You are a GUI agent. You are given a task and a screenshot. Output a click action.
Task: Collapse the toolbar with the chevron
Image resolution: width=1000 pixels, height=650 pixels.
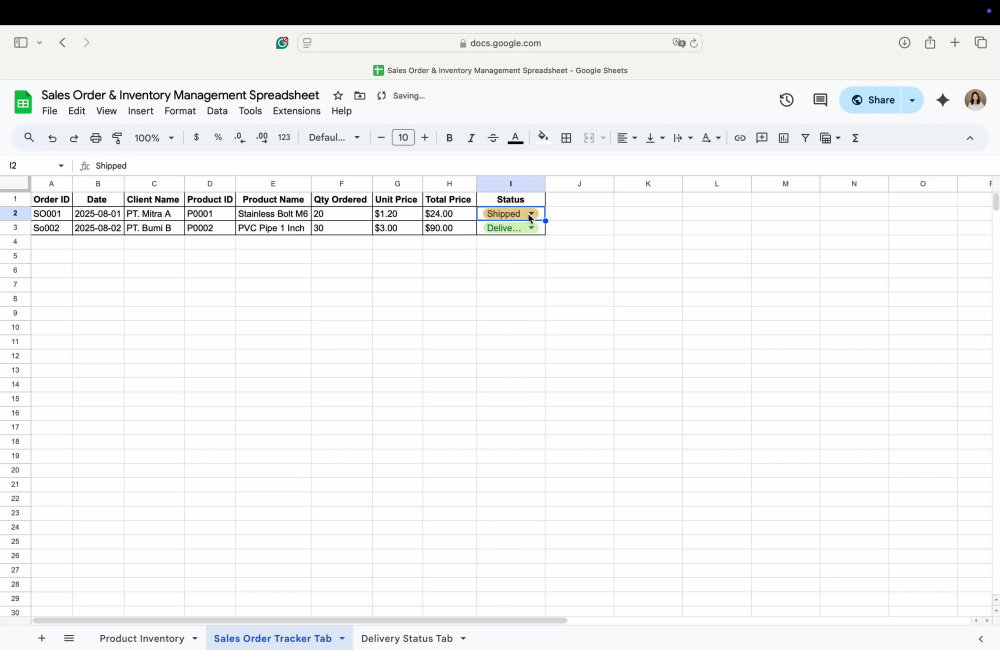(969, 138)
